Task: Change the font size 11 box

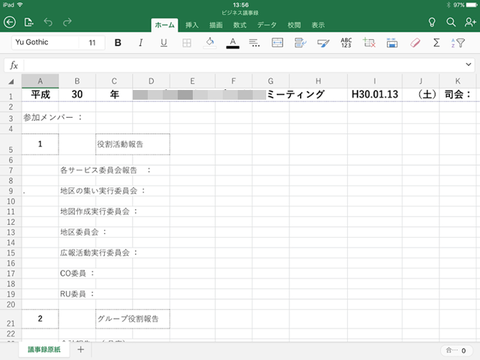Action: tap(92, 42)
